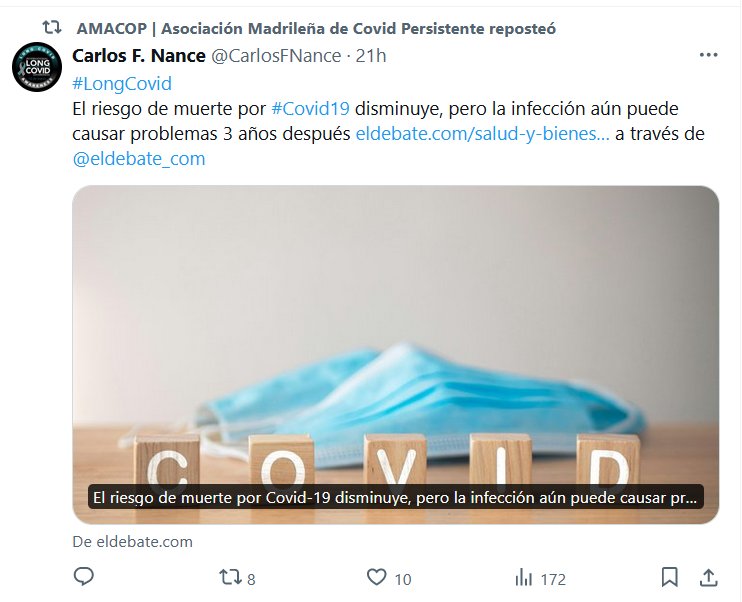
Task: Visit the @eldebate_com mention
Action: click(139, 159)
